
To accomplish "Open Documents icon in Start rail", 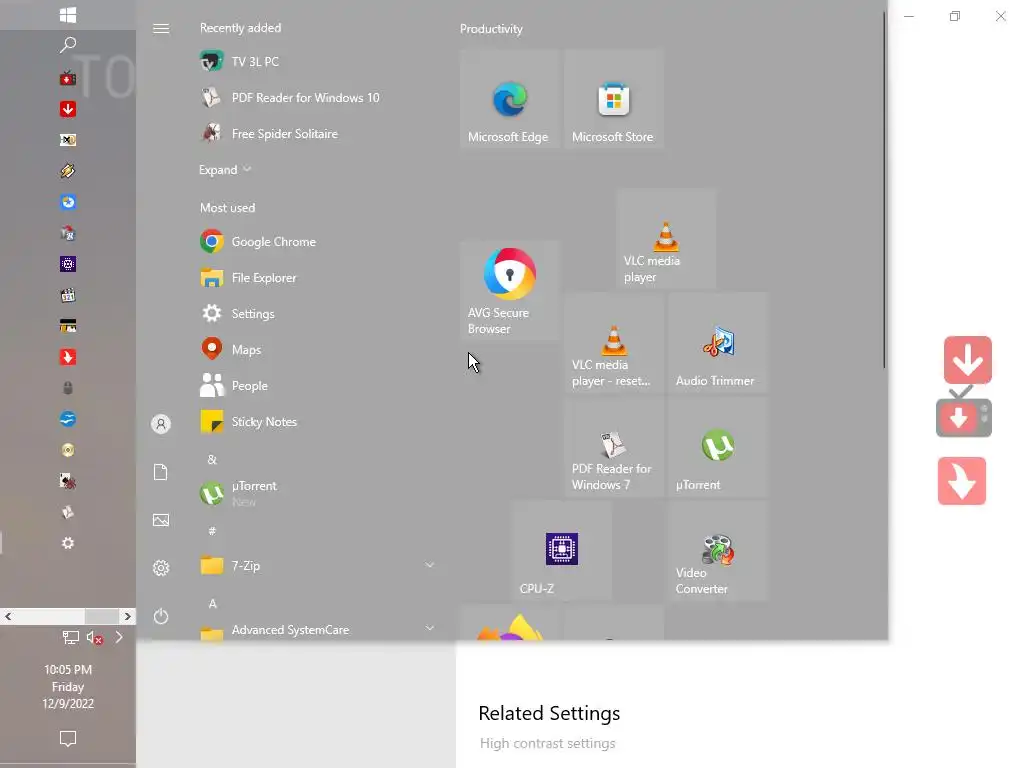I will 161,472.
